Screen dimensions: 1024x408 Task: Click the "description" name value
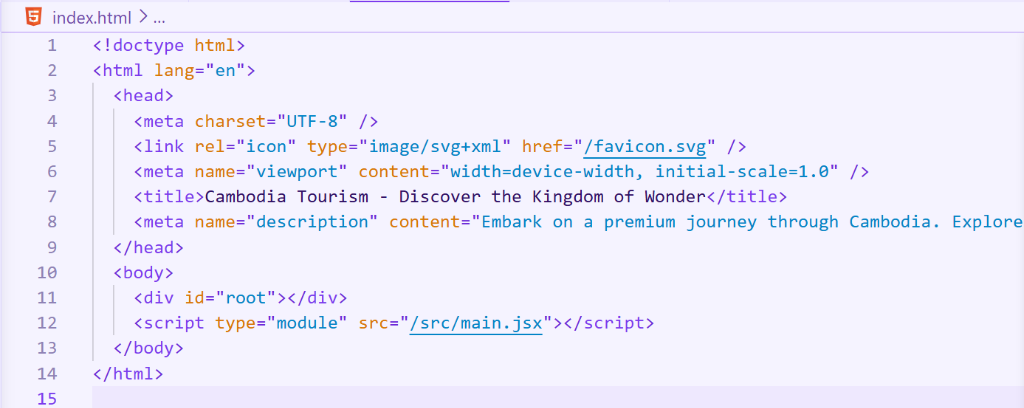pyautogui.click(x=313, y=222)
